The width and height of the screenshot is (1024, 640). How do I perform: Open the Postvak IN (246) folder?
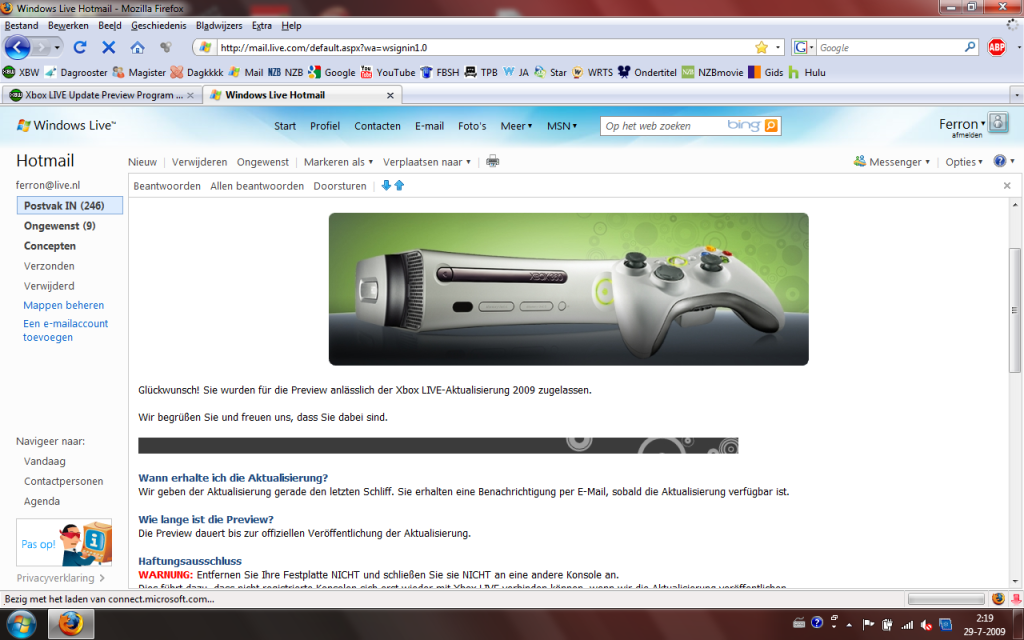[x=70, y=206]
